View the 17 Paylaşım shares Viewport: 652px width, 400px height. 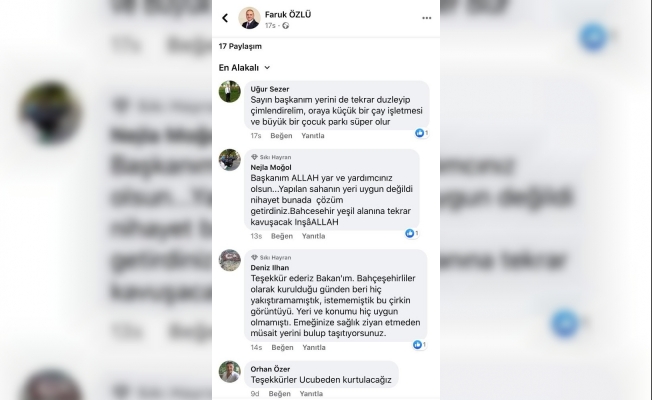coord(240,46)
